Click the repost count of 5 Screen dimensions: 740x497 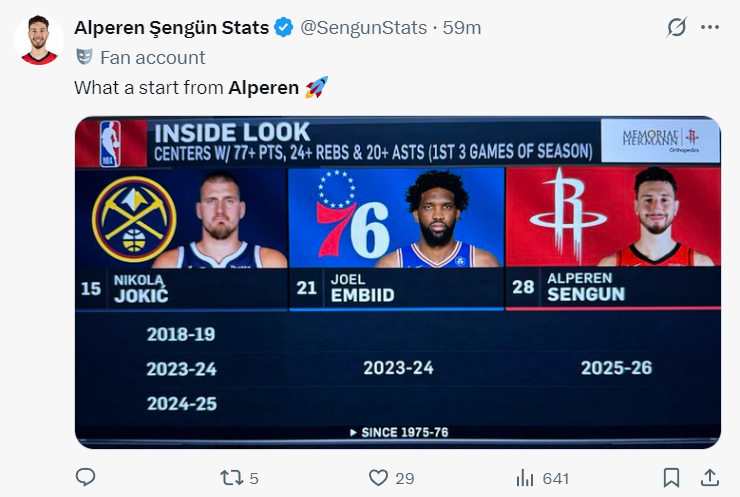coord(254,478)
